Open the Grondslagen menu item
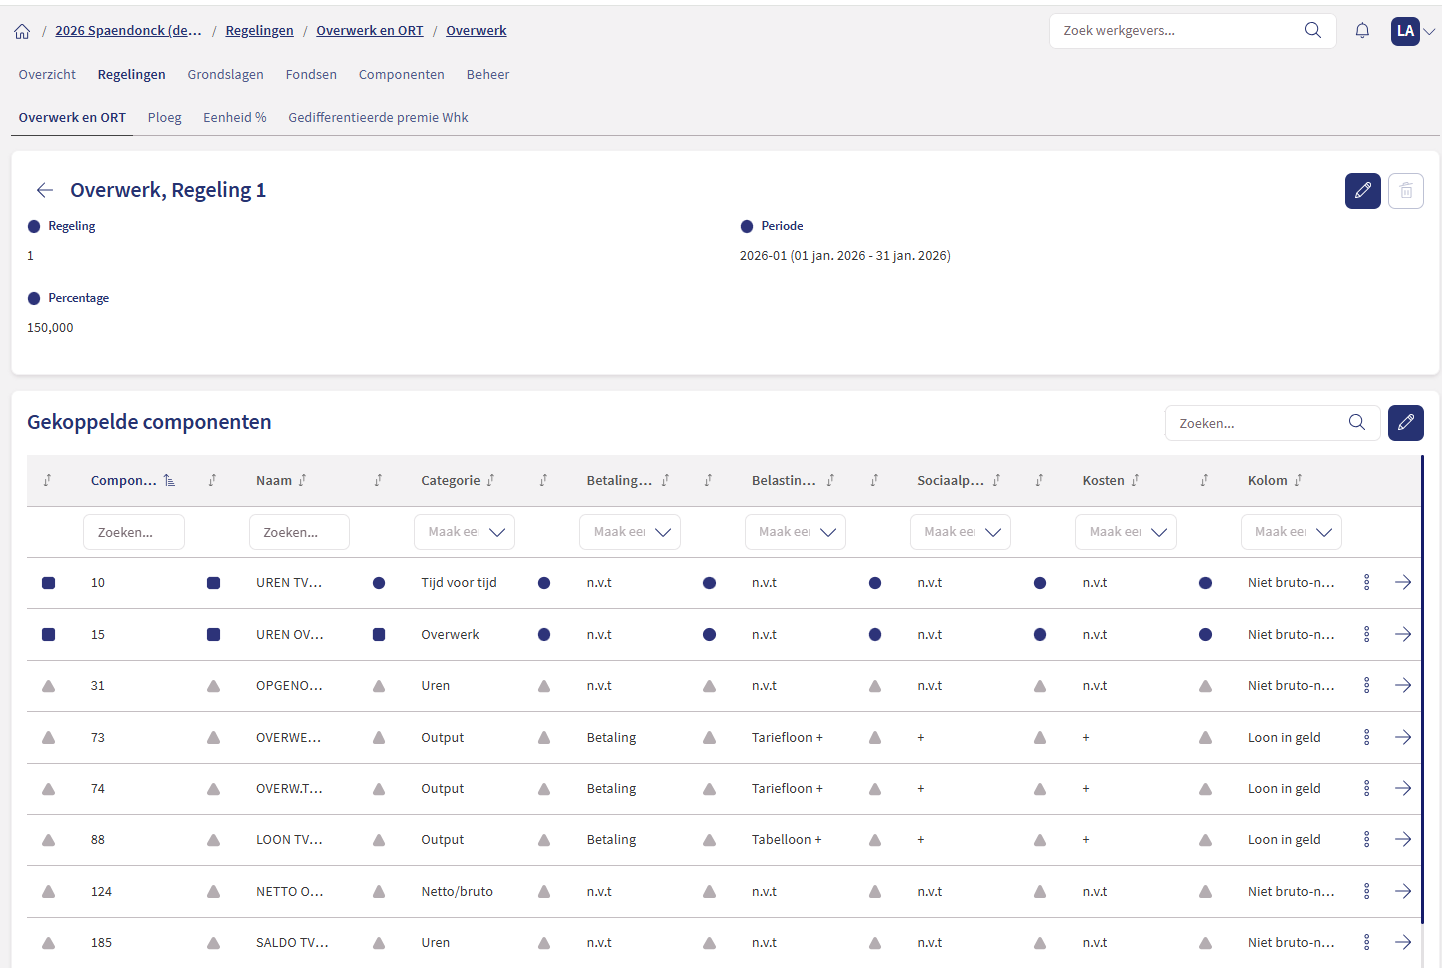 [225, 75]
